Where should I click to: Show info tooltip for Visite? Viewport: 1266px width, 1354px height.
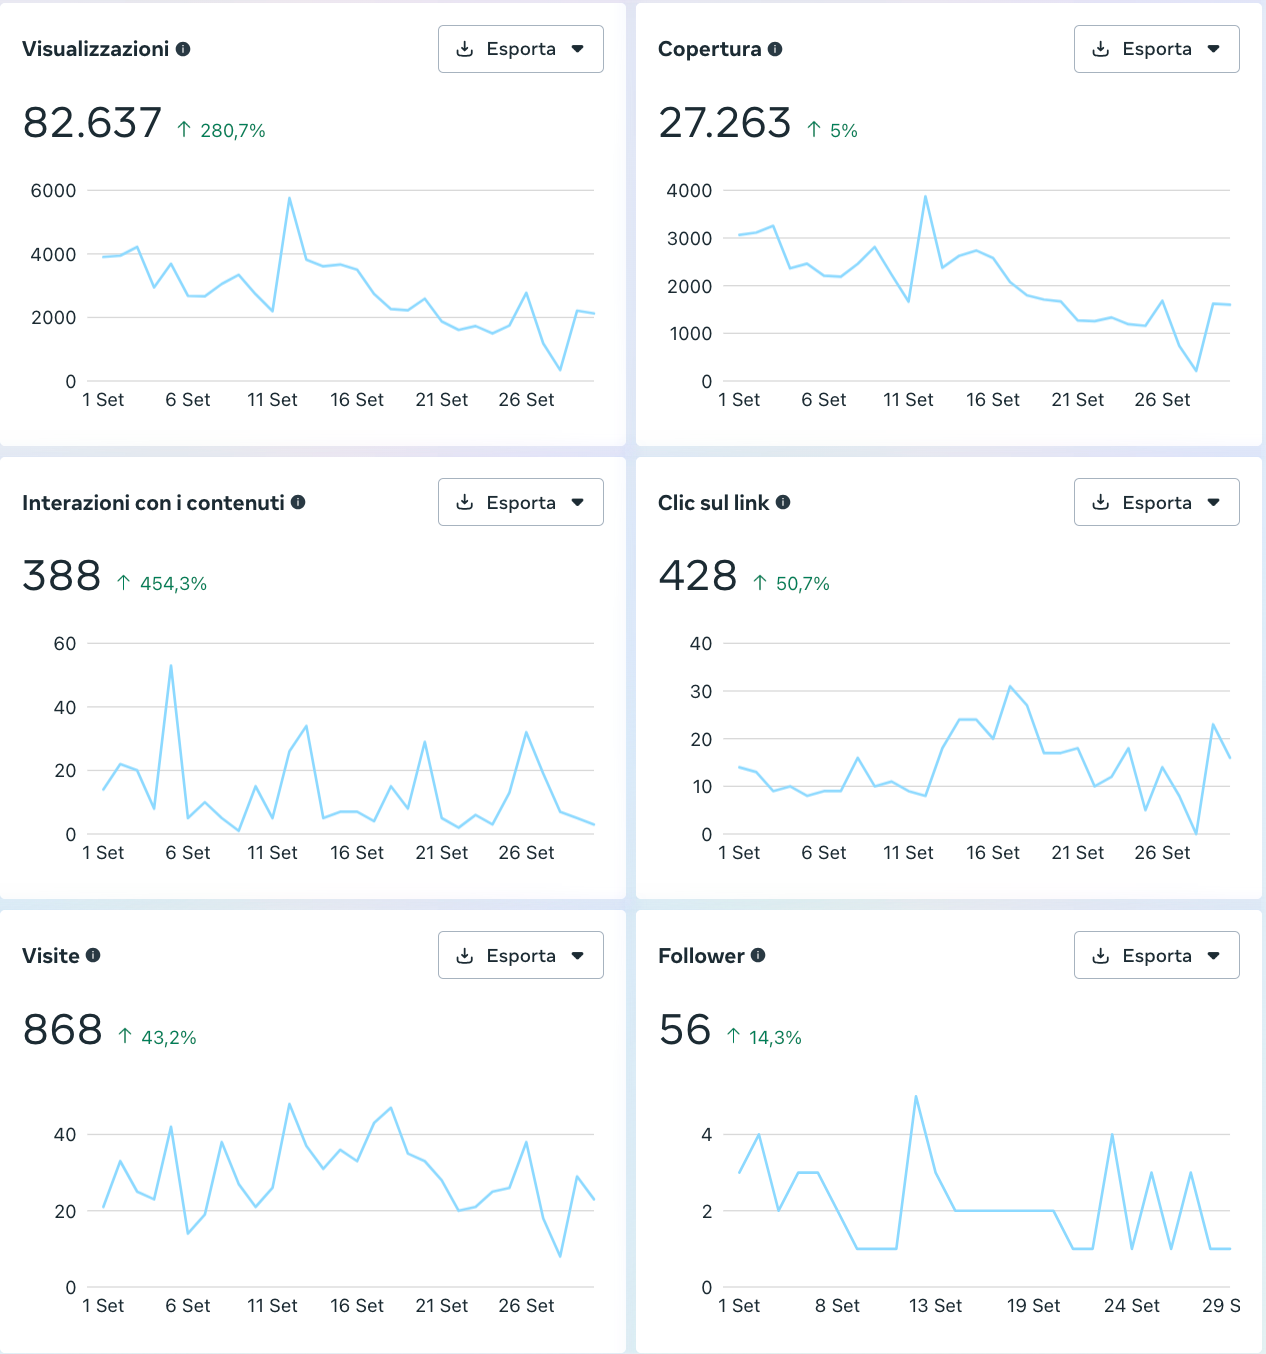[93, 955]
